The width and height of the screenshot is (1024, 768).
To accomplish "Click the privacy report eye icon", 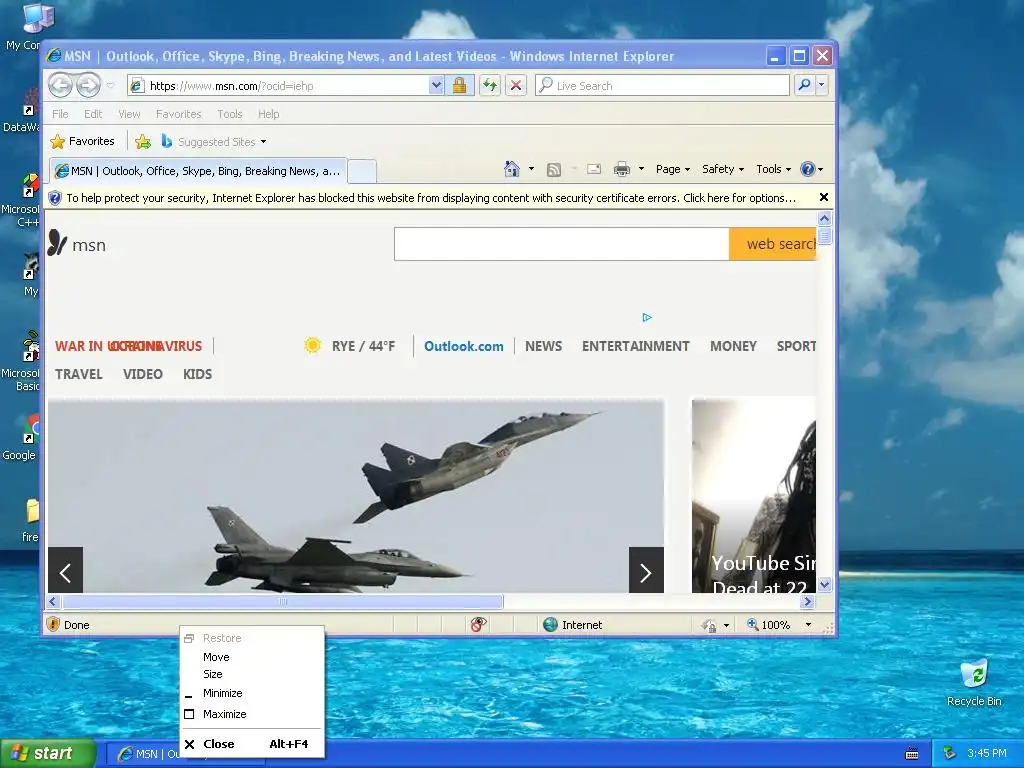I will tap(478, 625).
